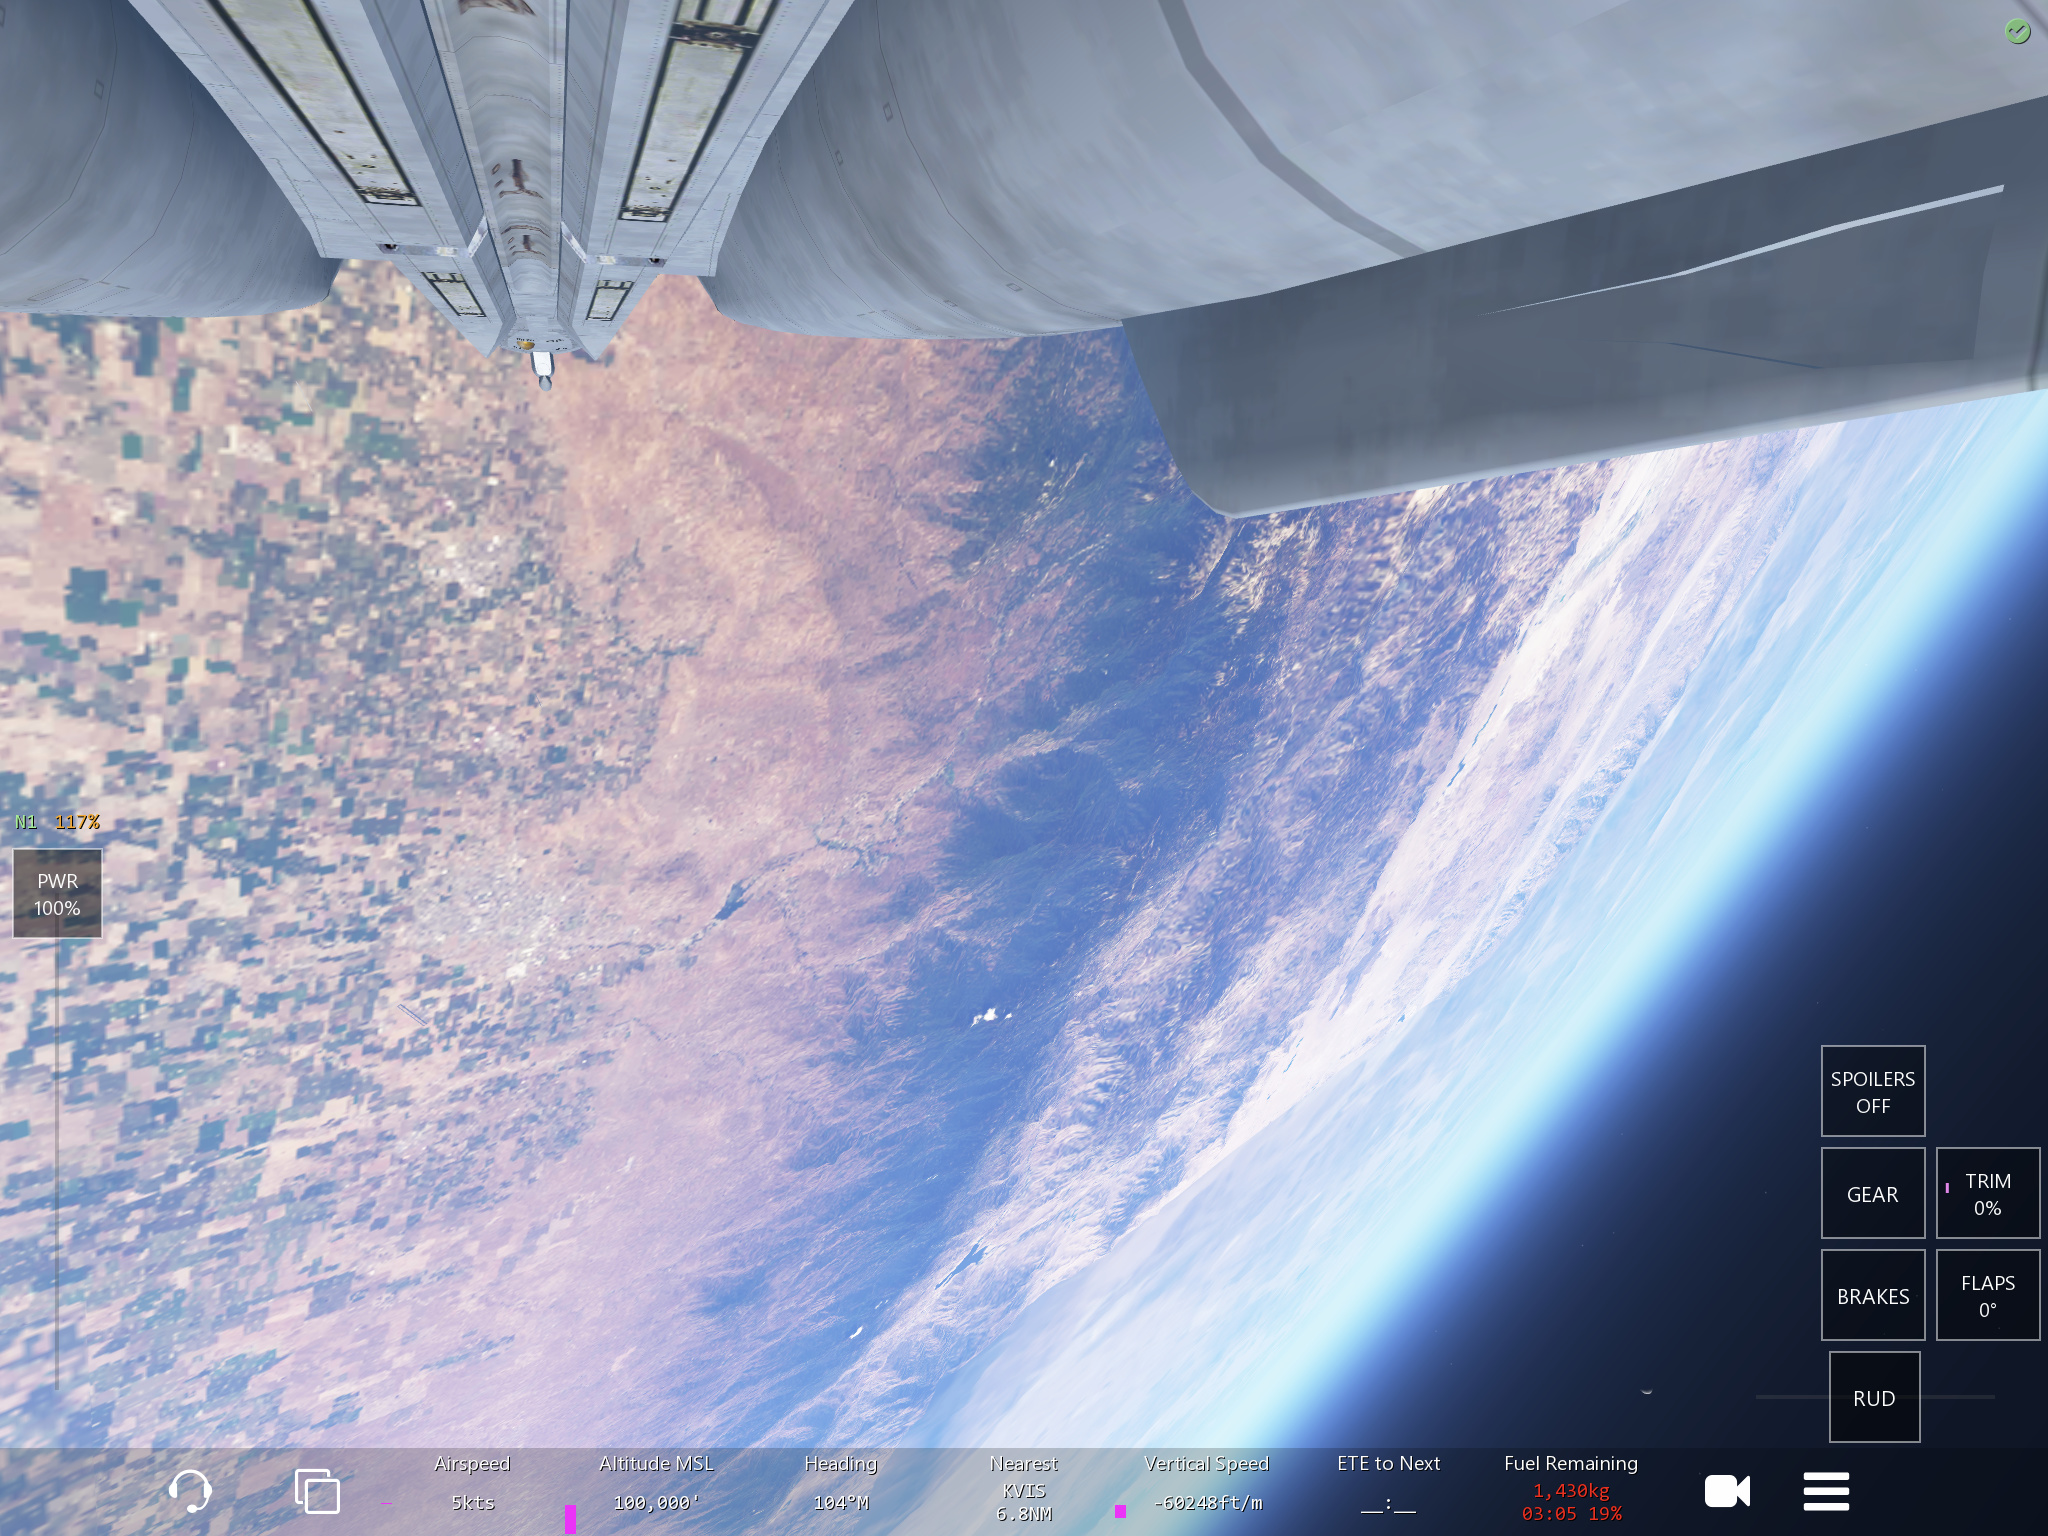Toggle the SPOILERS OFF control

tap(1872, 1091)
